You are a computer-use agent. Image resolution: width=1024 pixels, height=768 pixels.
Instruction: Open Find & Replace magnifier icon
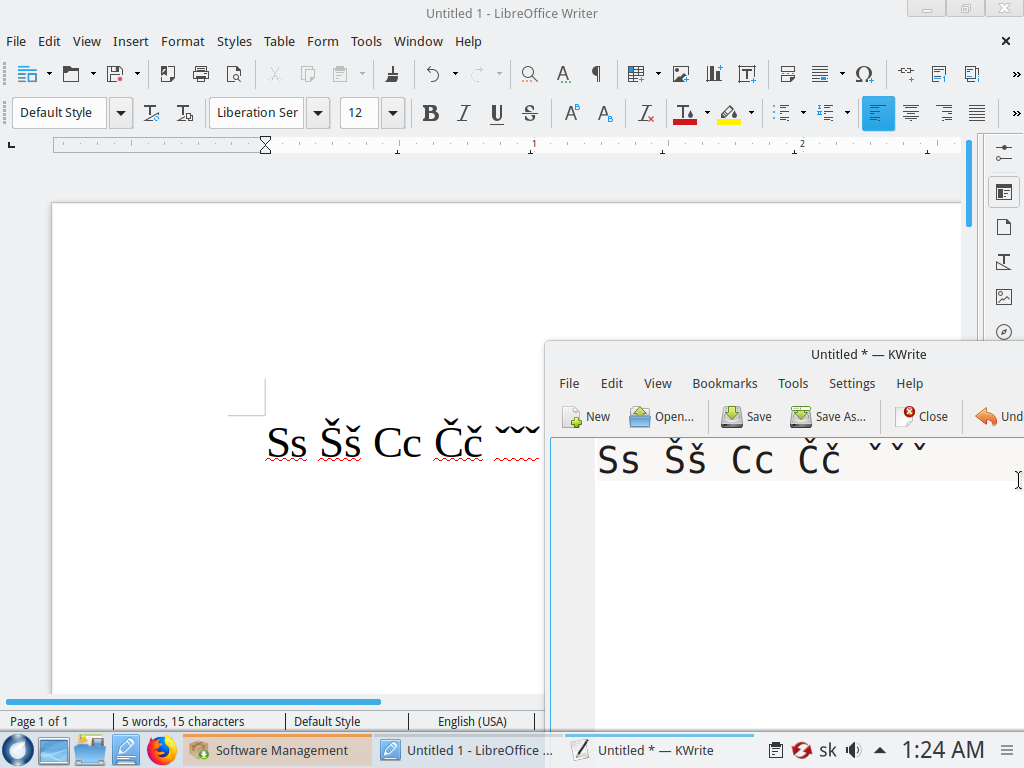point(530,74)
